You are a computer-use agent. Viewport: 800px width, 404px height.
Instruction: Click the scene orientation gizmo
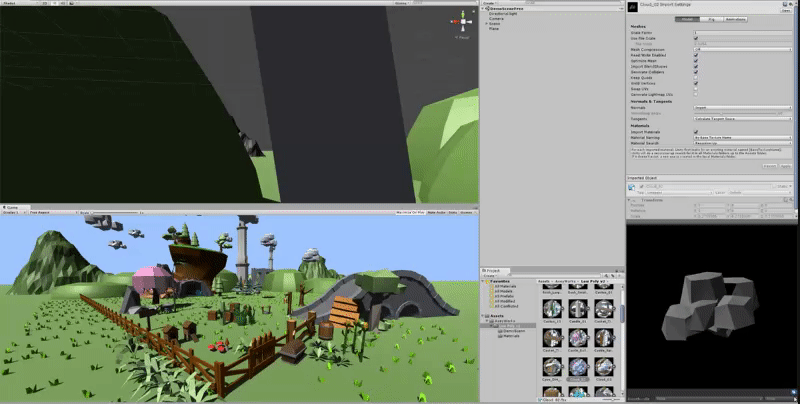point(463,22)
